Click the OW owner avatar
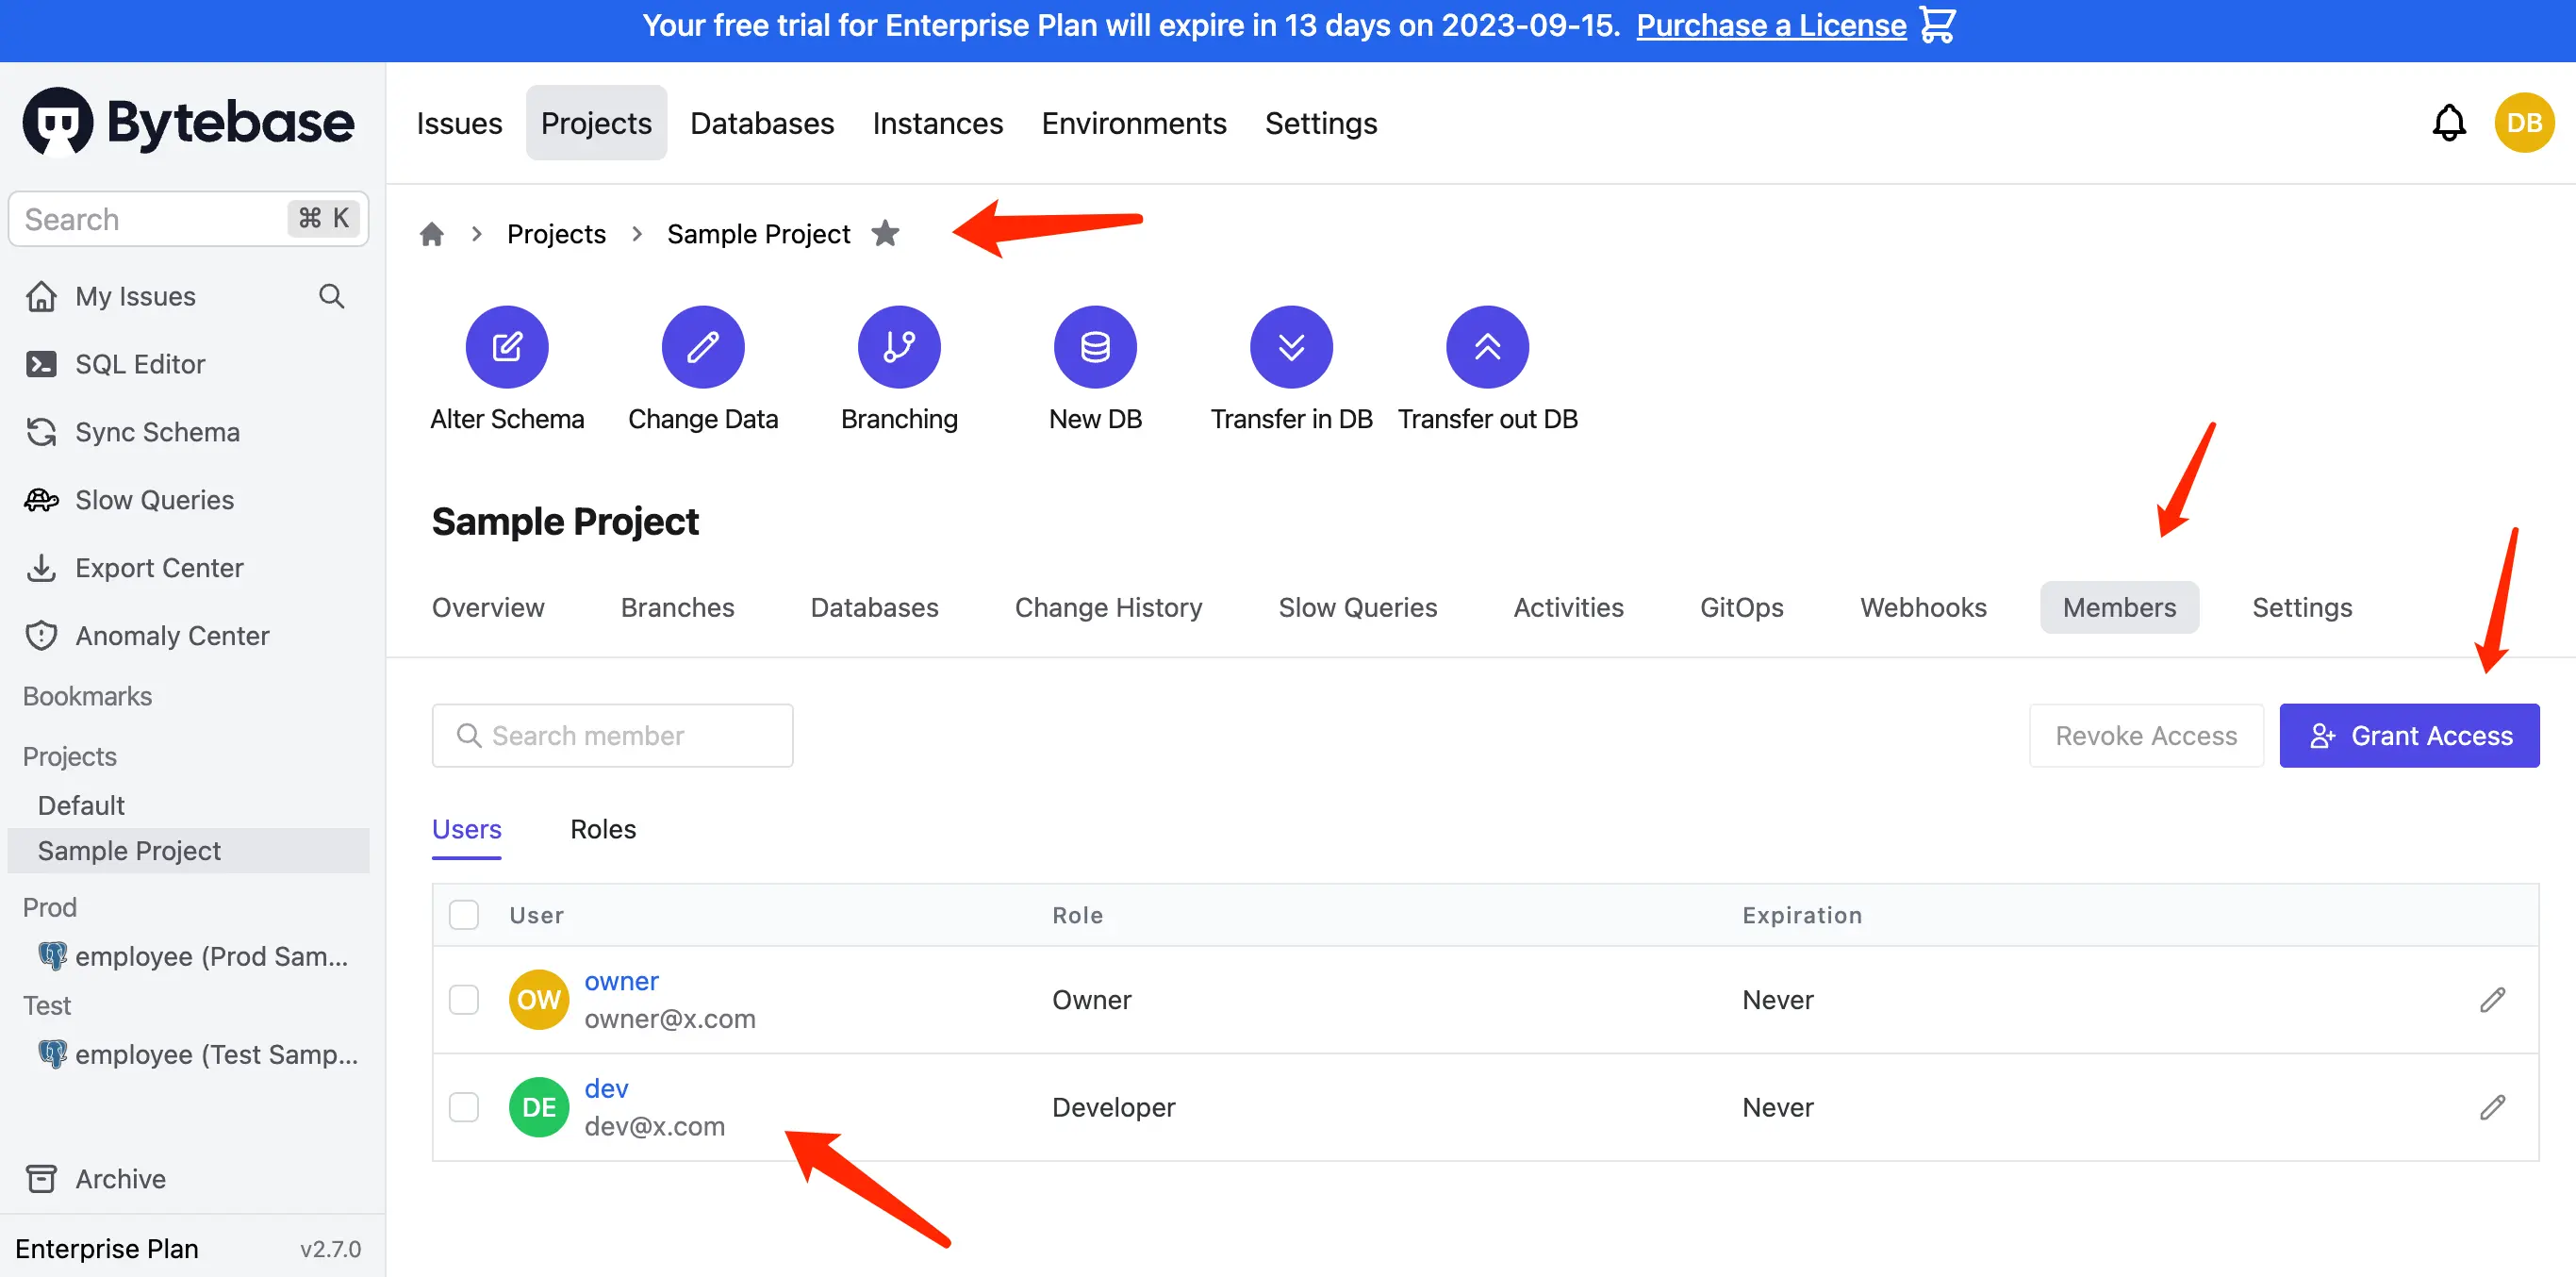This screenshot has width=2576, height=1277. click(539, 1000)
